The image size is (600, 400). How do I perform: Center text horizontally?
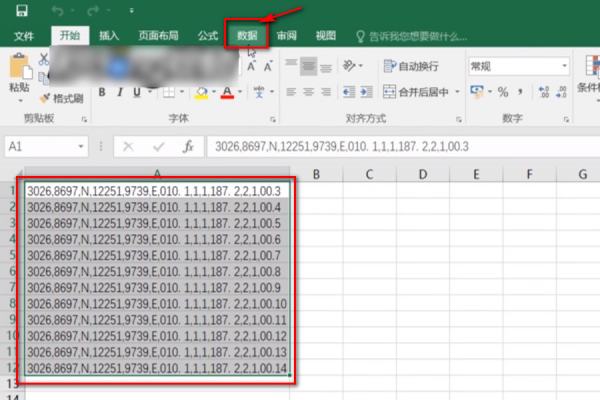coord(308,92)
